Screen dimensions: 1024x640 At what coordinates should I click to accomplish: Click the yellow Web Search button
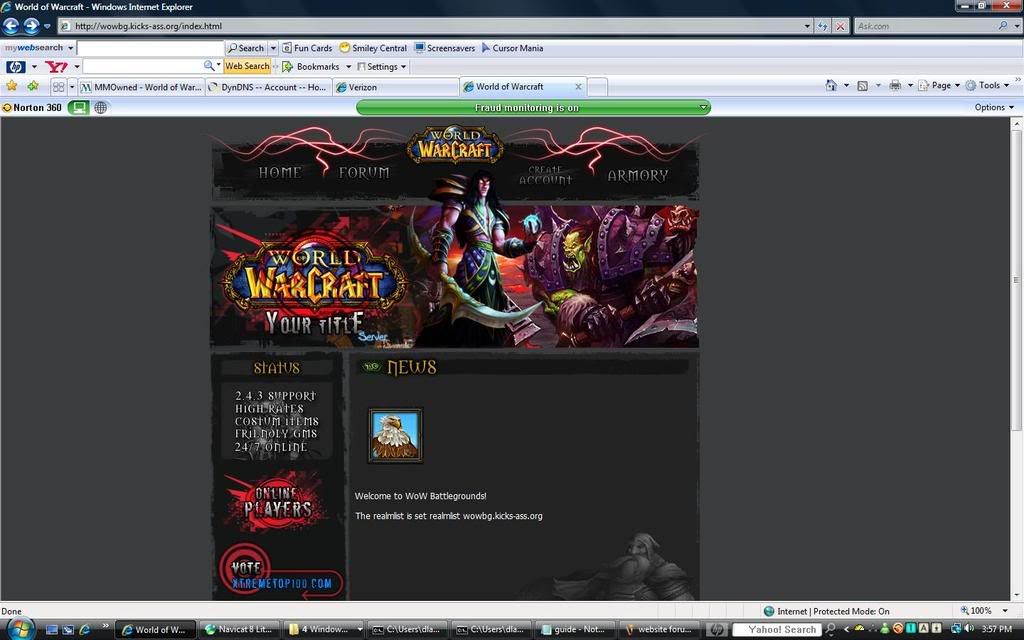[247, 66]
